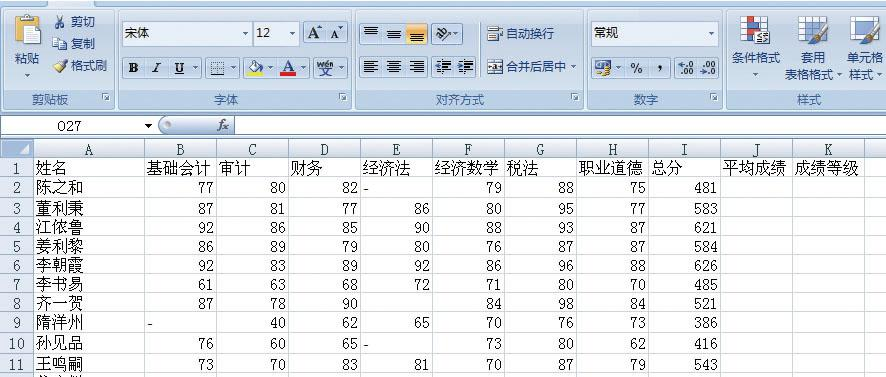Apply comma style

click(659, 69)
